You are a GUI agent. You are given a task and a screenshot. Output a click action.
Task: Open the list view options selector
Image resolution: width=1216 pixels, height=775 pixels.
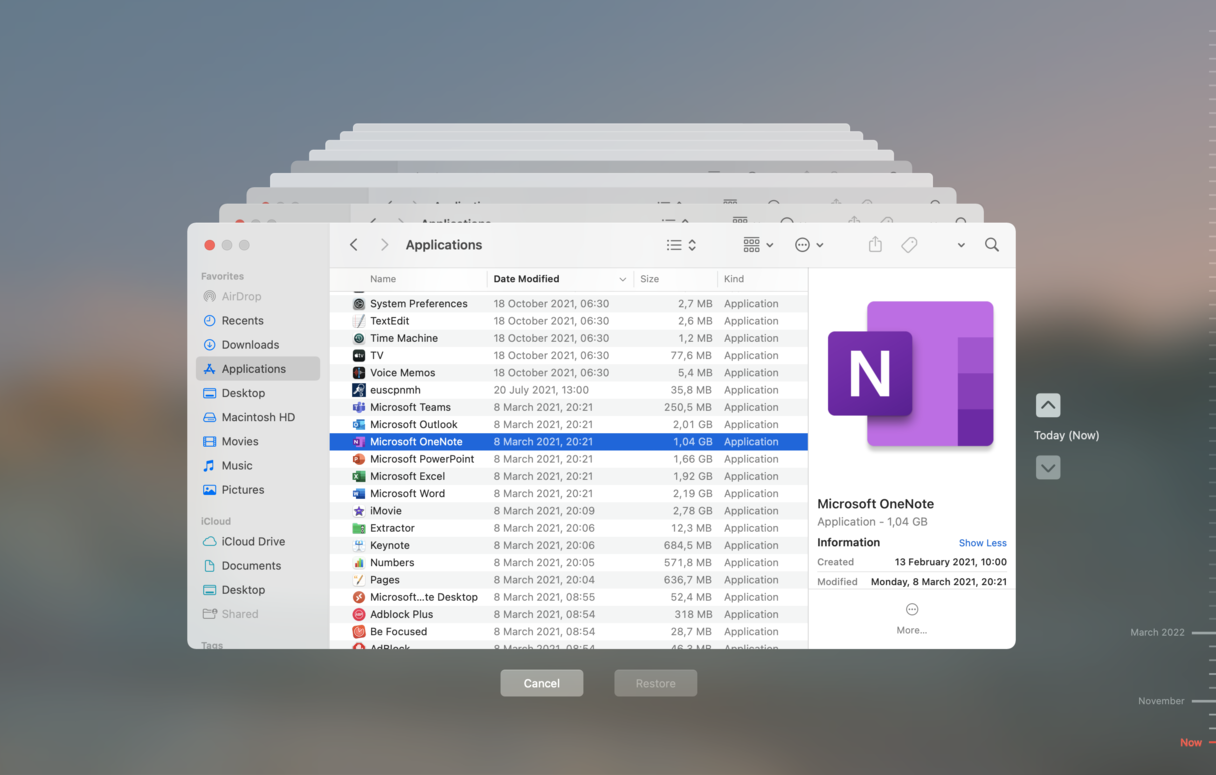coord(681,245)
